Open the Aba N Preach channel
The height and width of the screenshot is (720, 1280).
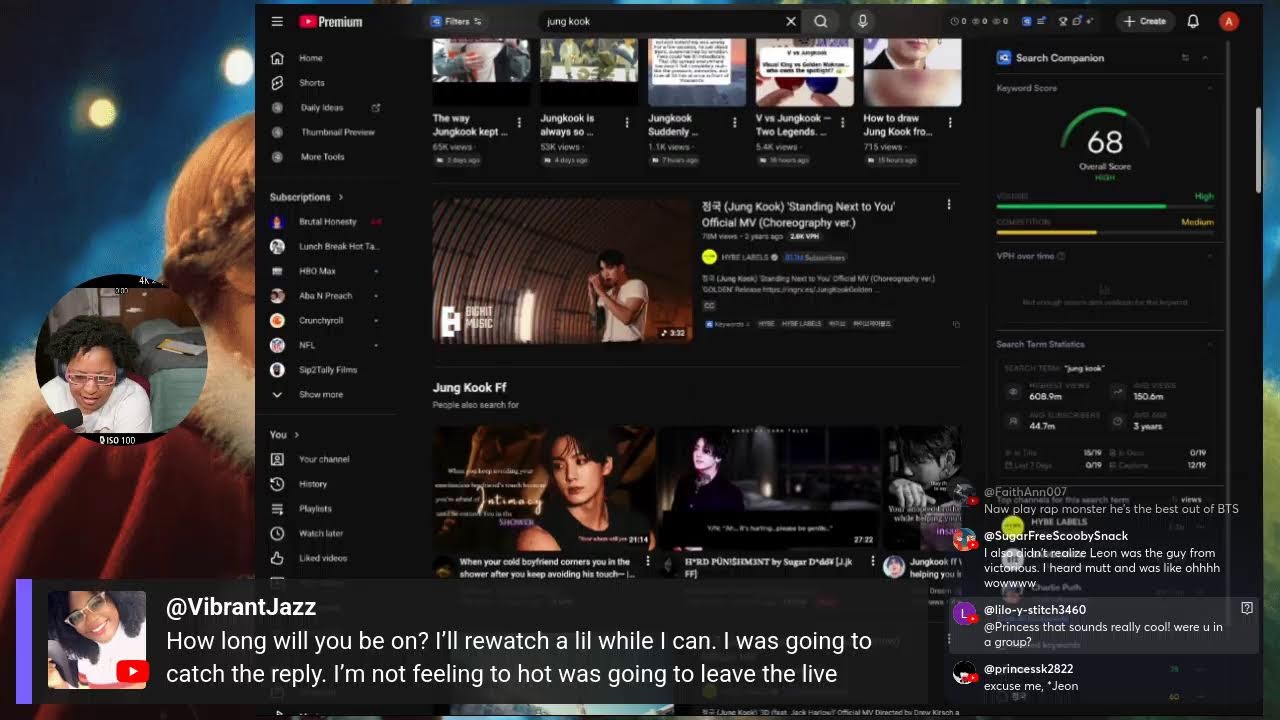[x=325, y=296]
